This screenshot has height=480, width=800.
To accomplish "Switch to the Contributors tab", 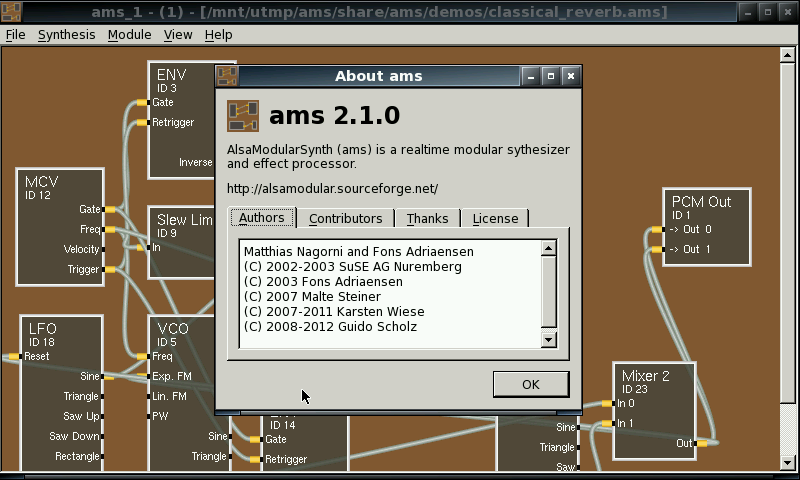I will [x=345, y=218].
